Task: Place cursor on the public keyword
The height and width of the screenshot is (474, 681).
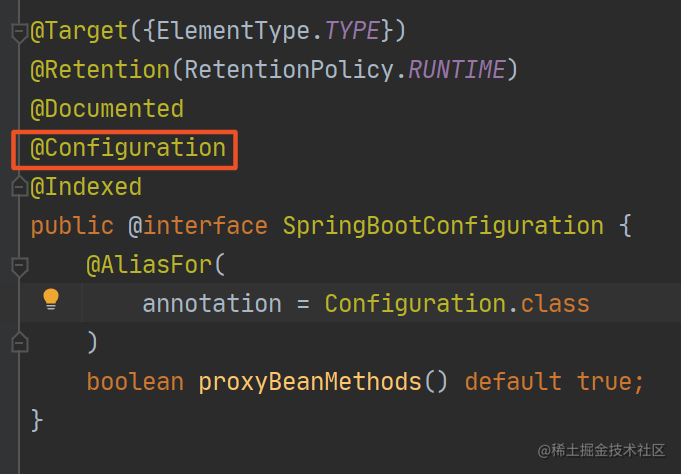Action: 72,226
